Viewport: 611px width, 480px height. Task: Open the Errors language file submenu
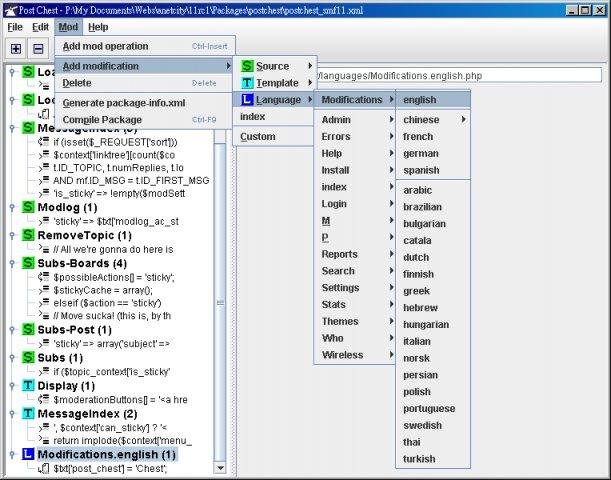(x=355, y=136)
